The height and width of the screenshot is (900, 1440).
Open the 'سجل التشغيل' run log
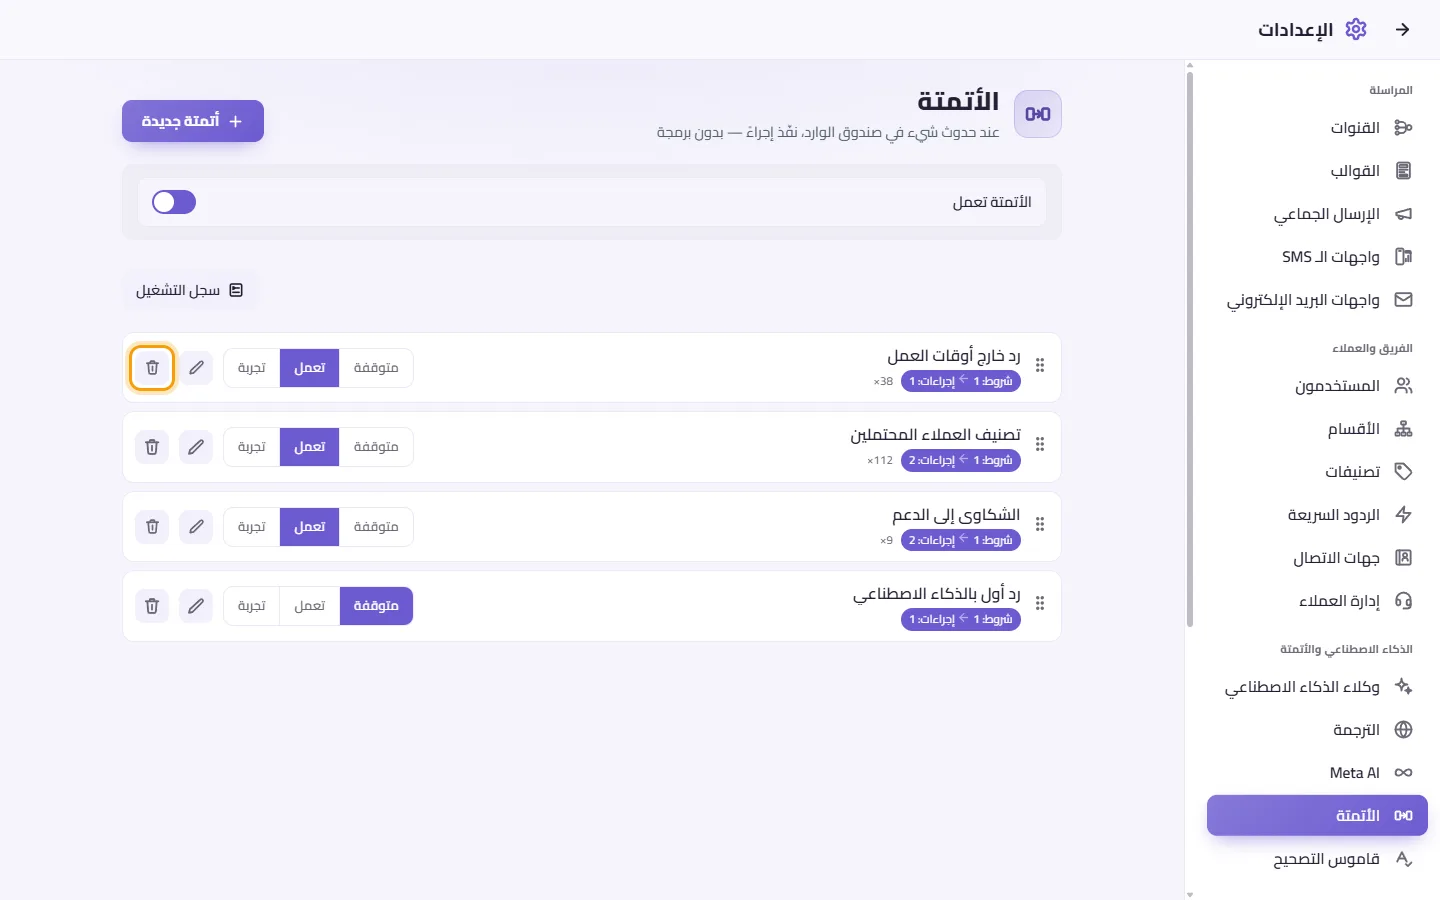click(x=190, y=290)
